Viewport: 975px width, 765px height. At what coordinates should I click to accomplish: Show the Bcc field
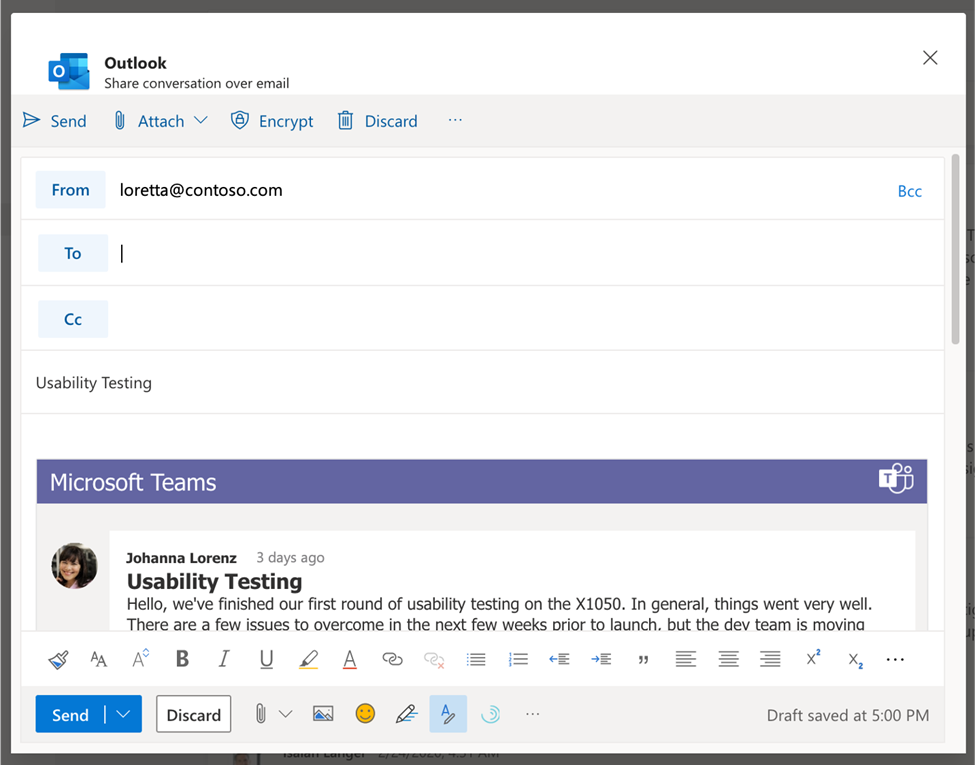909,192
